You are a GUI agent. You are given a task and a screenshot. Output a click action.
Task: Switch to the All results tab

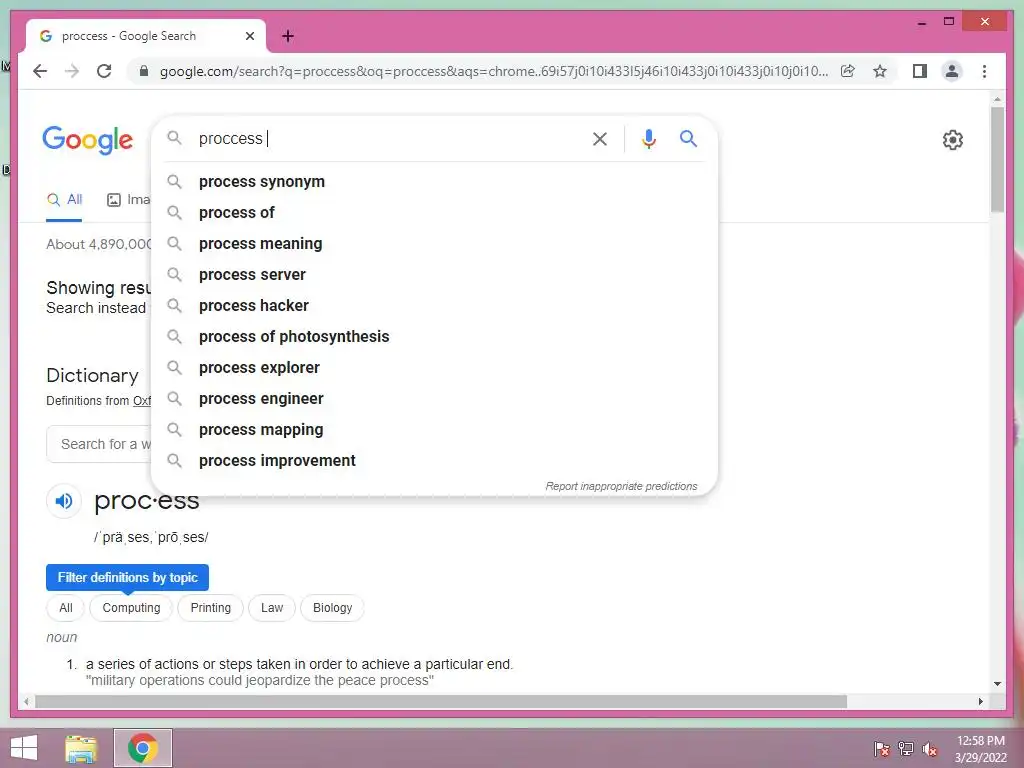pyautogui.click(x=64, y=200)
